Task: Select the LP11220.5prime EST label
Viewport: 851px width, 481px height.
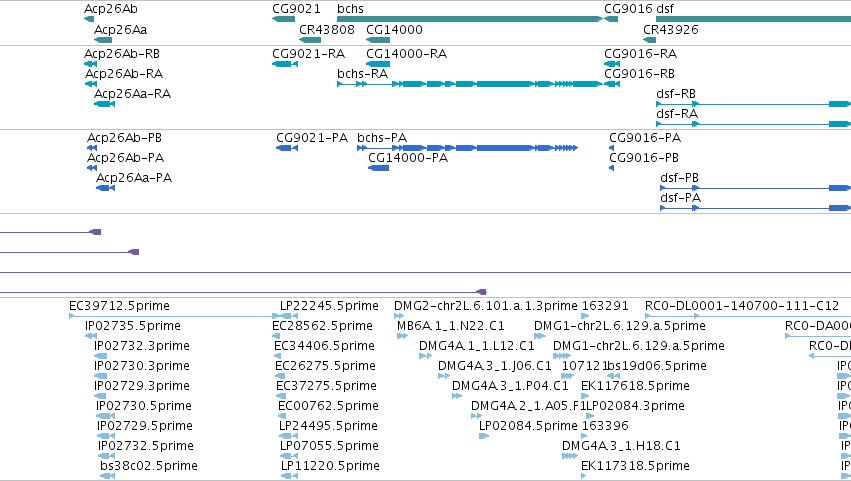Action: click(331, 466)
